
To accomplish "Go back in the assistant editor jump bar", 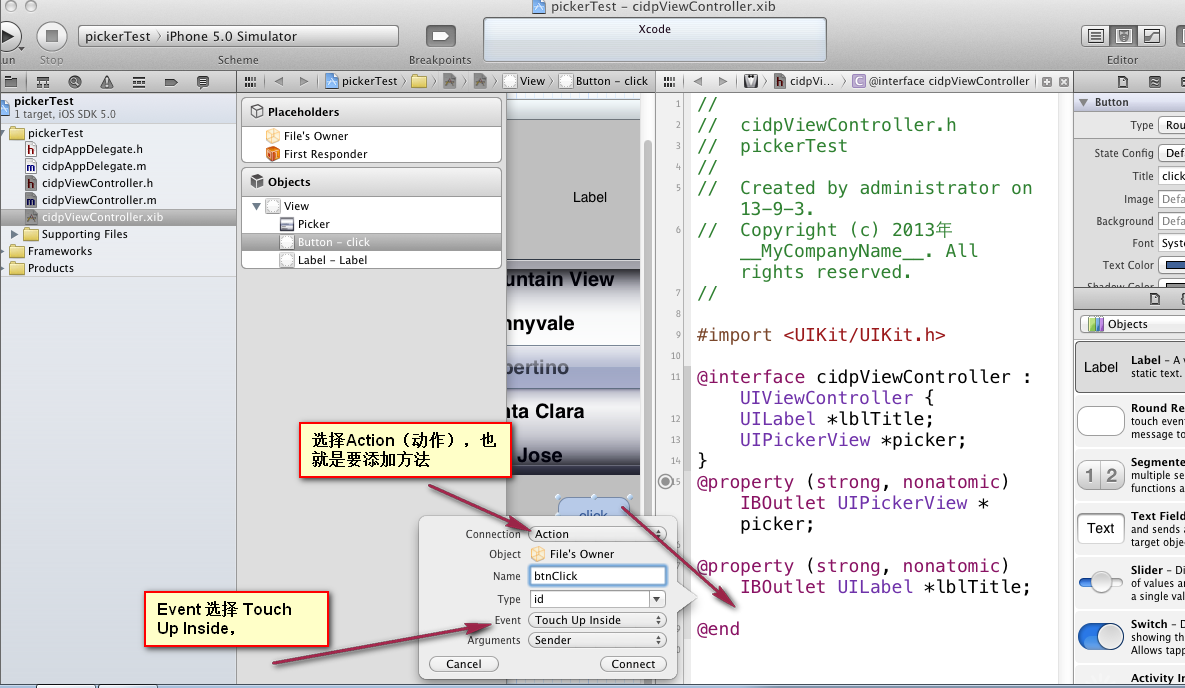I will point(698,82).
